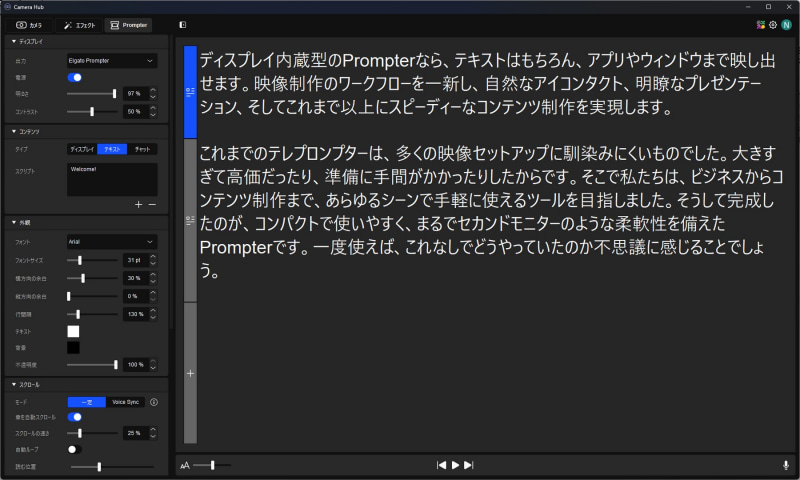Increase scroll speed with the up arrow

[x=153, y=430]
